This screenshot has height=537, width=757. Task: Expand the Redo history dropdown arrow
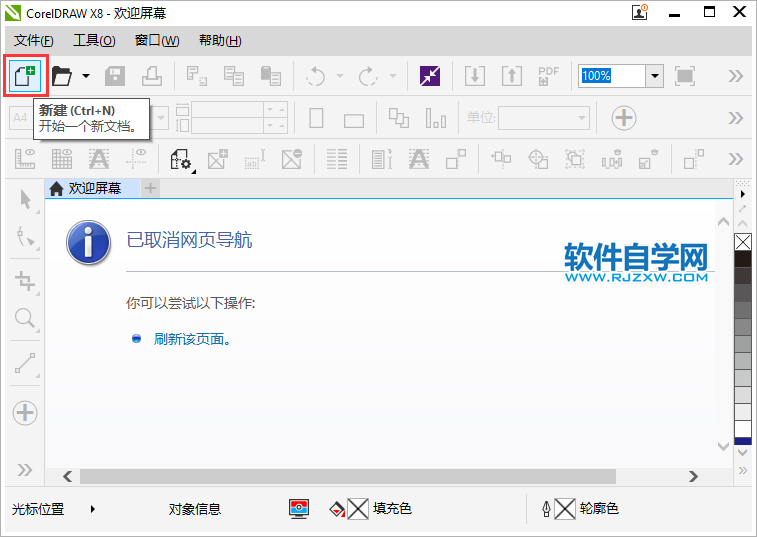tap(393, 76)
